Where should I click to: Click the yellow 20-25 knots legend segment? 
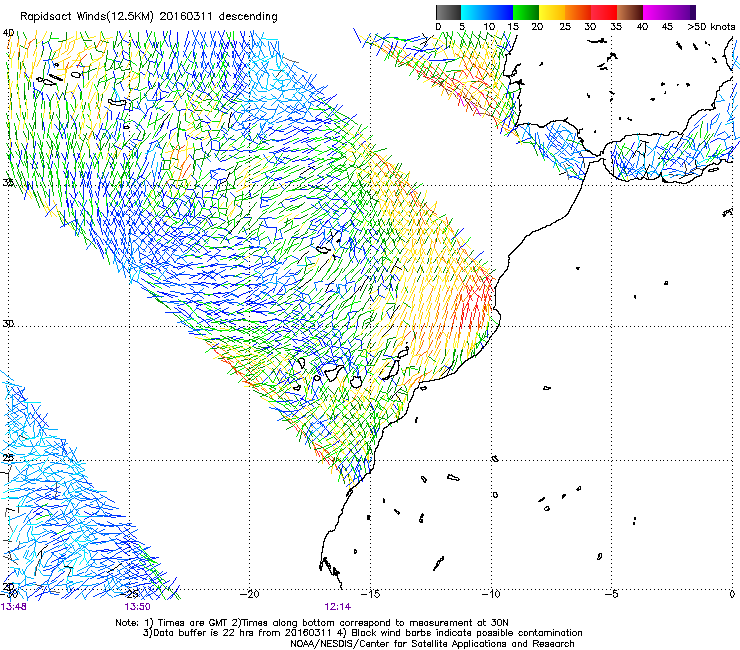552,12
